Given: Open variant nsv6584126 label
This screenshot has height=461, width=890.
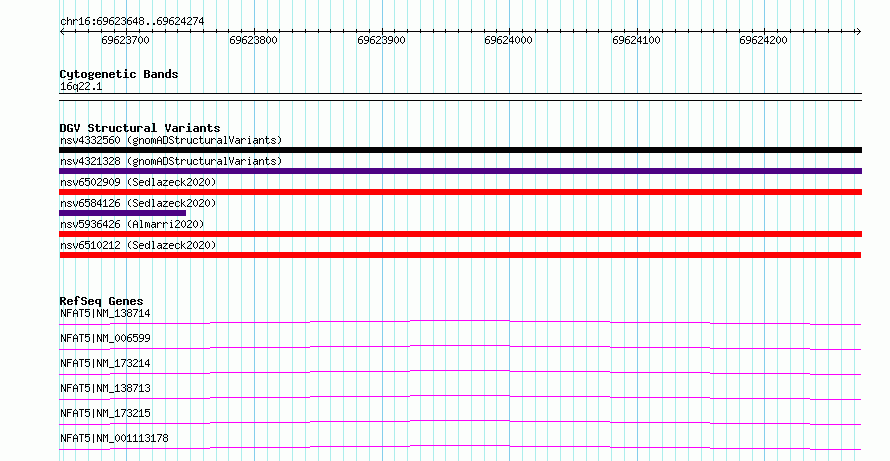Looking at the screenshot, I should coord(138,203).
